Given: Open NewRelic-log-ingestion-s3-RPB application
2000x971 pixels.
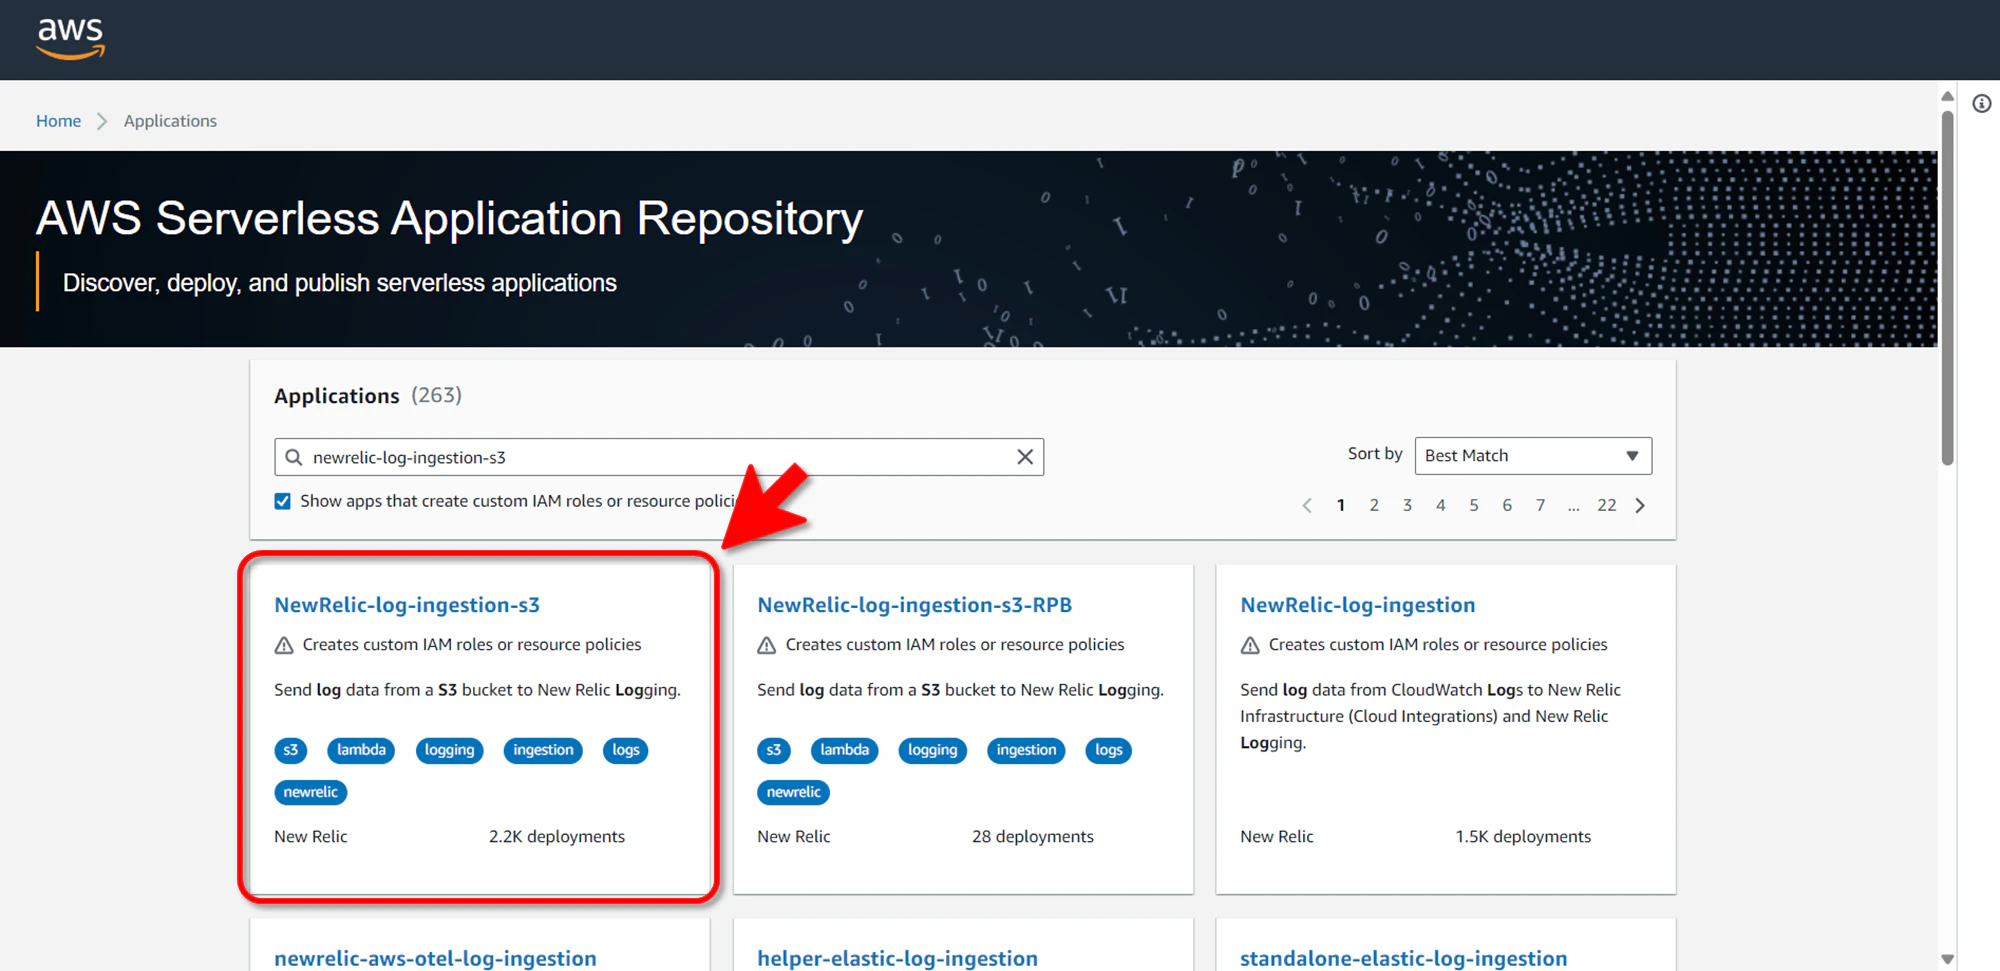Looking at the screenshot, I should click(914, 605).
